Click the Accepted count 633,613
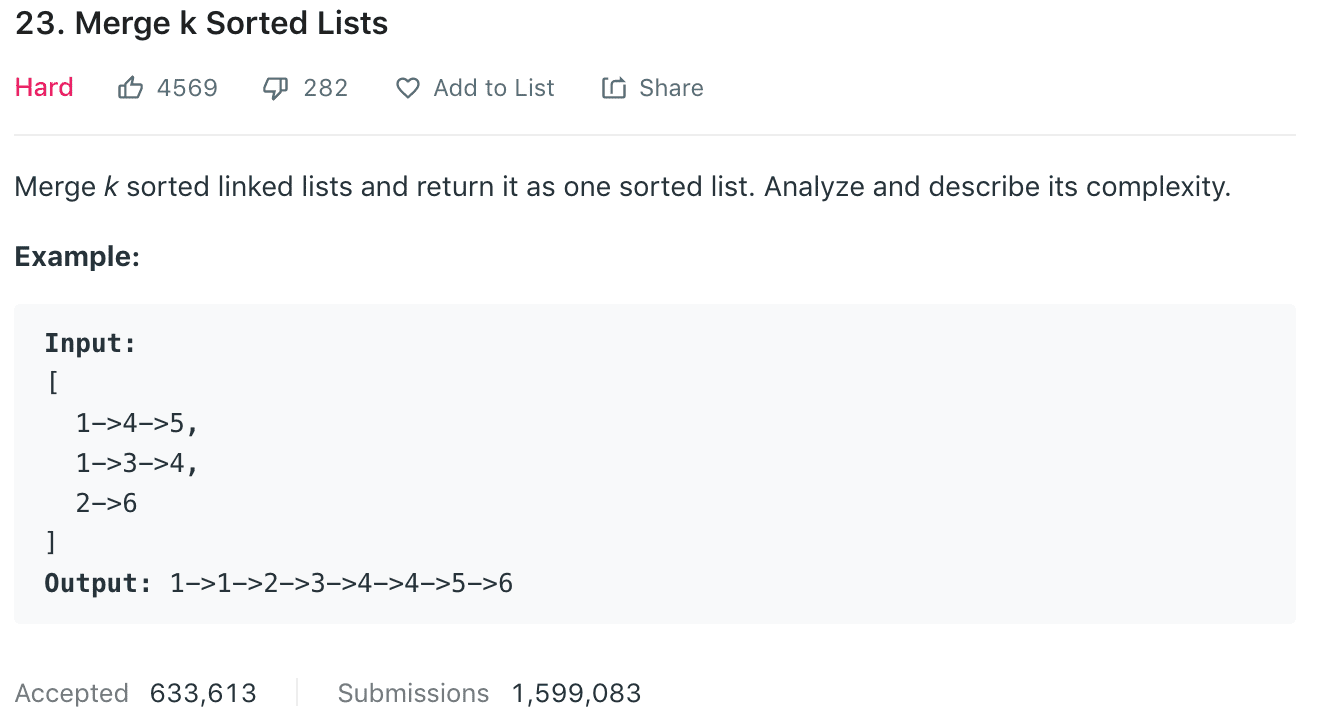 coord(203,693)
